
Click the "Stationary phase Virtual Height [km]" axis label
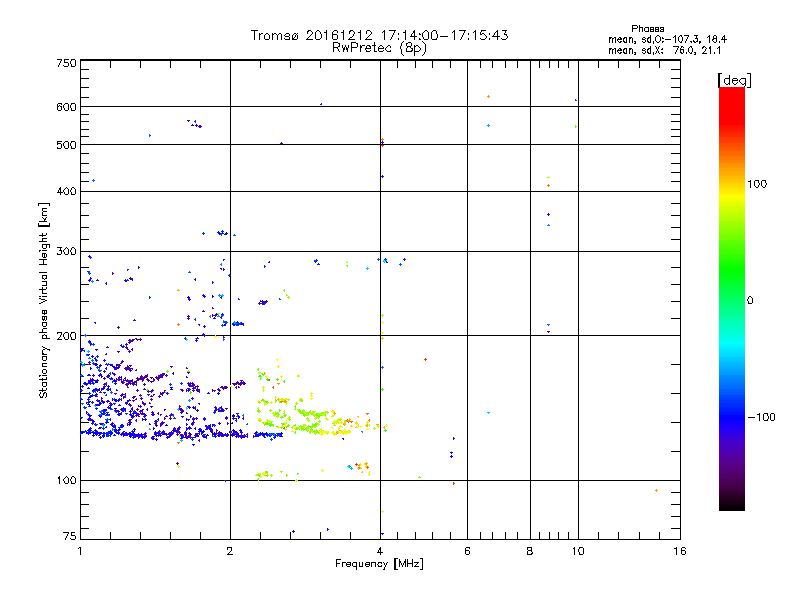[x=43, y=300]
